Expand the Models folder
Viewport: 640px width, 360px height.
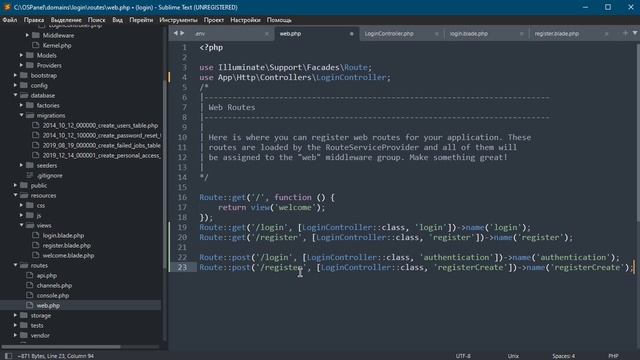[x=21, y=56]
